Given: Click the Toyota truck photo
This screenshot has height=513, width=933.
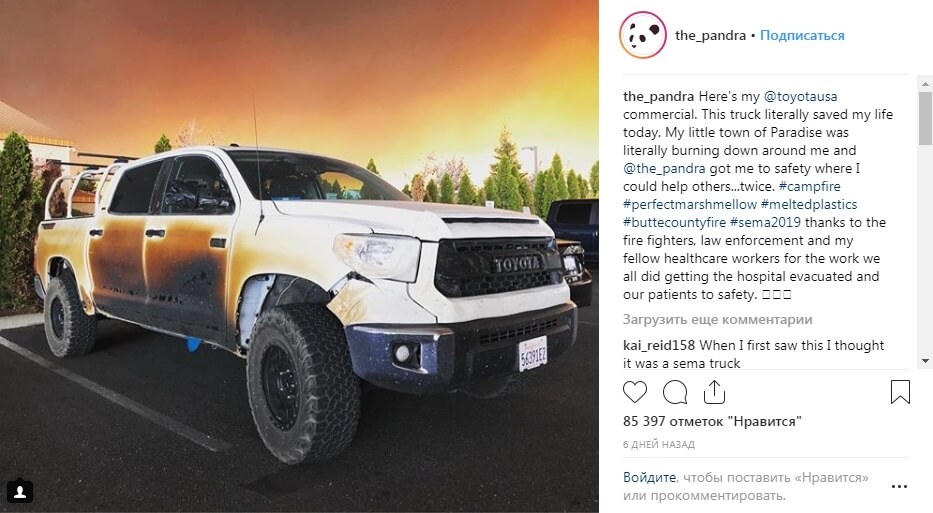Looking at the screenshot, I should click(299, 256).
